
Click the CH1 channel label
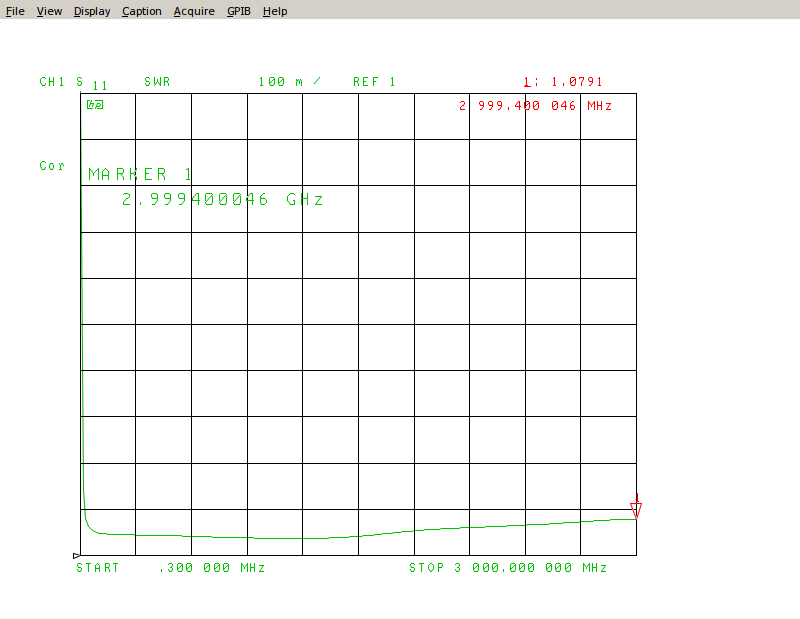coord(52,82)
